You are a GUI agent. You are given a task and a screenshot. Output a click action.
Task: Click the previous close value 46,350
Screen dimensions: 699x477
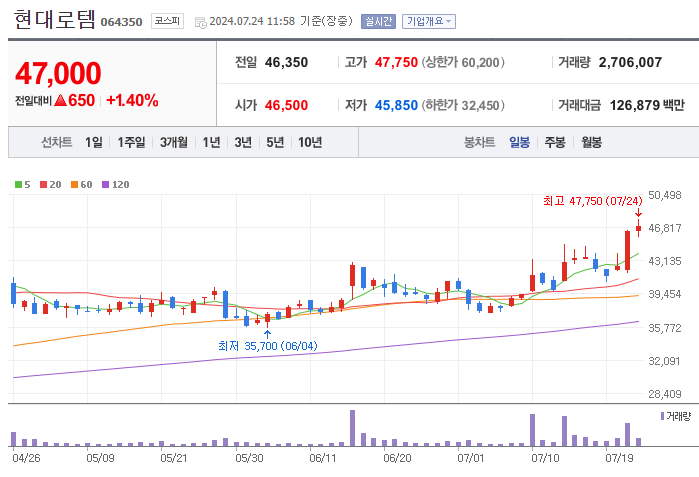pyautogui.click(x=286, y=62)
